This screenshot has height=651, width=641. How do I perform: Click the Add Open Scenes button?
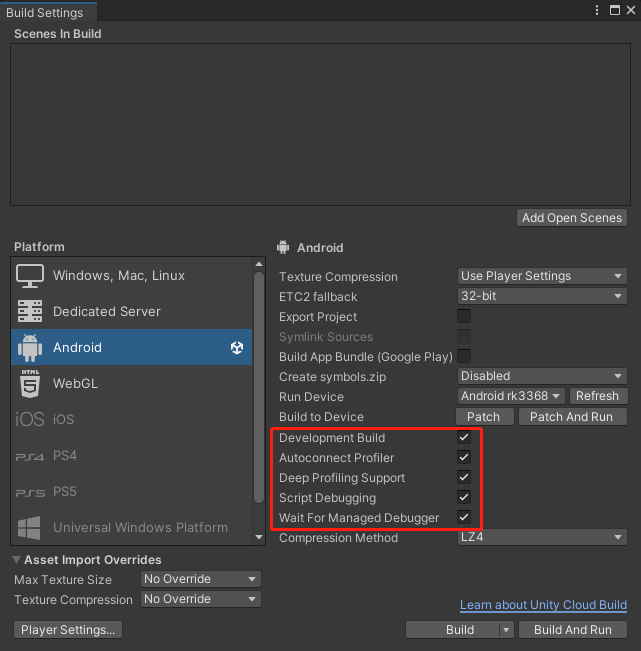coord(572,218)
